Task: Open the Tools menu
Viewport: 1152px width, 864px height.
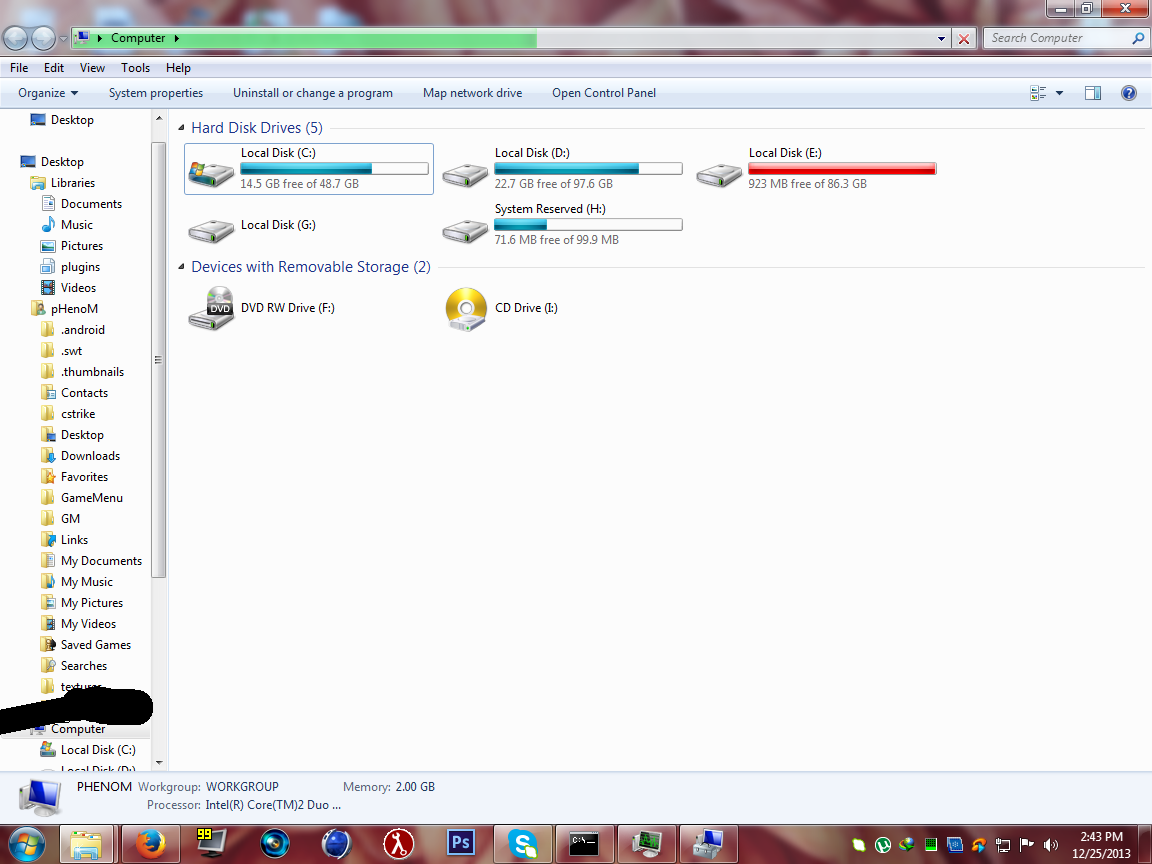Action: pos(135,68)
